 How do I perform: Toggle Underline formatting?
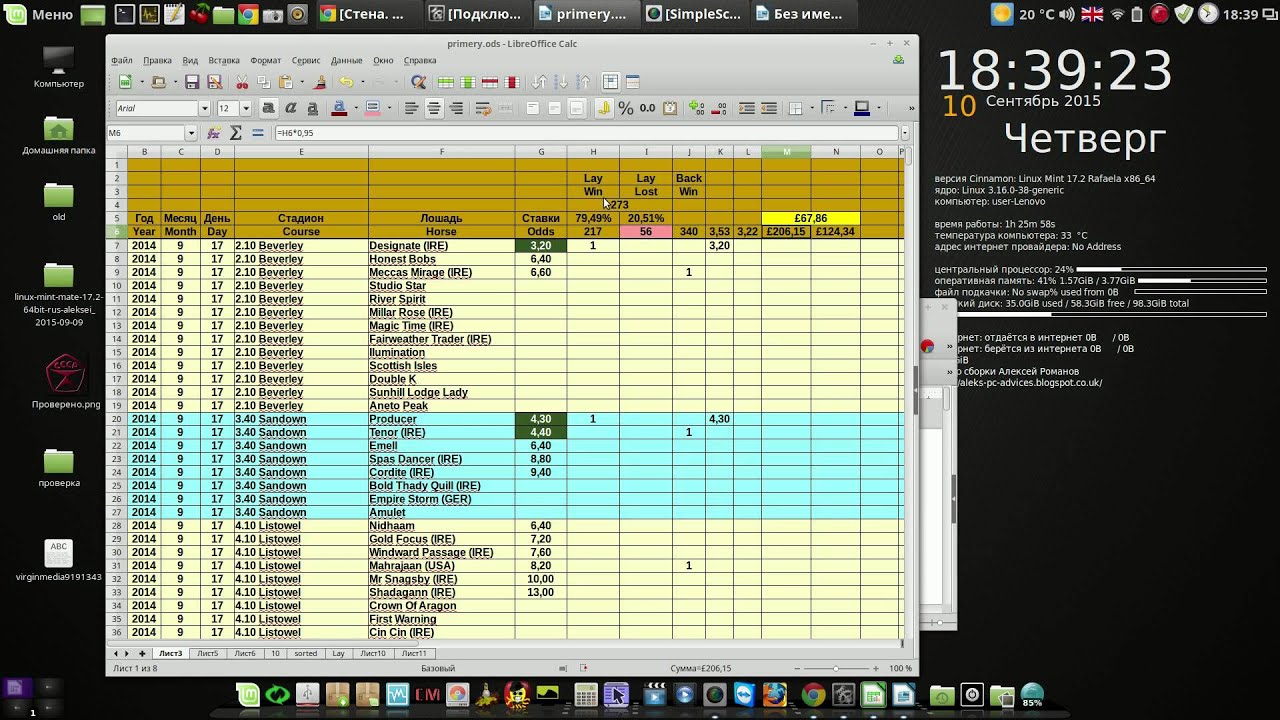(313, 108)
